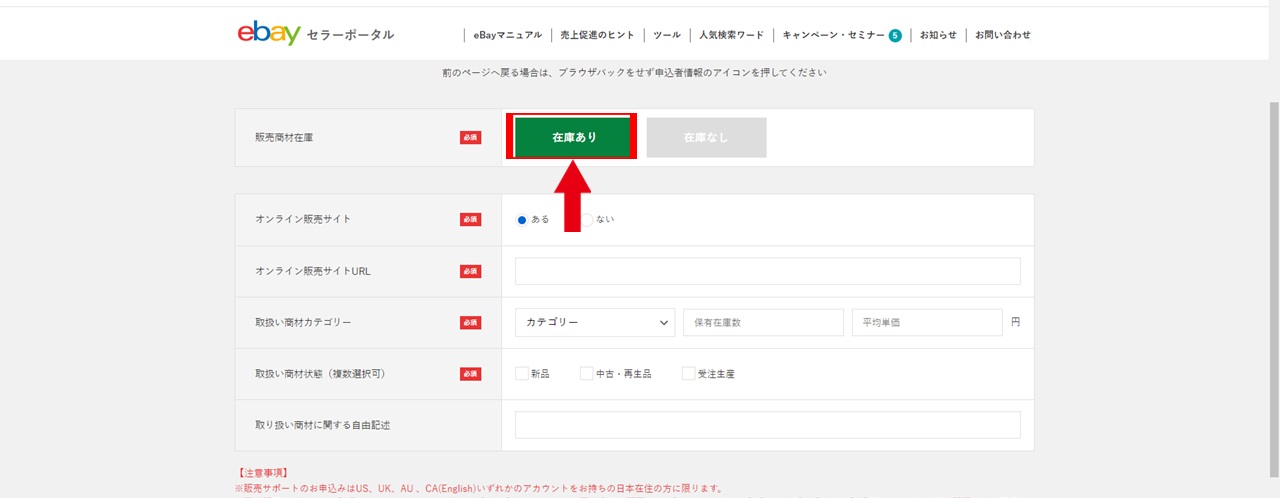This screenshot has height=498, width=1280.
Task: Check the 中古・再生品 checkbox
Action: tap(586, 373)
